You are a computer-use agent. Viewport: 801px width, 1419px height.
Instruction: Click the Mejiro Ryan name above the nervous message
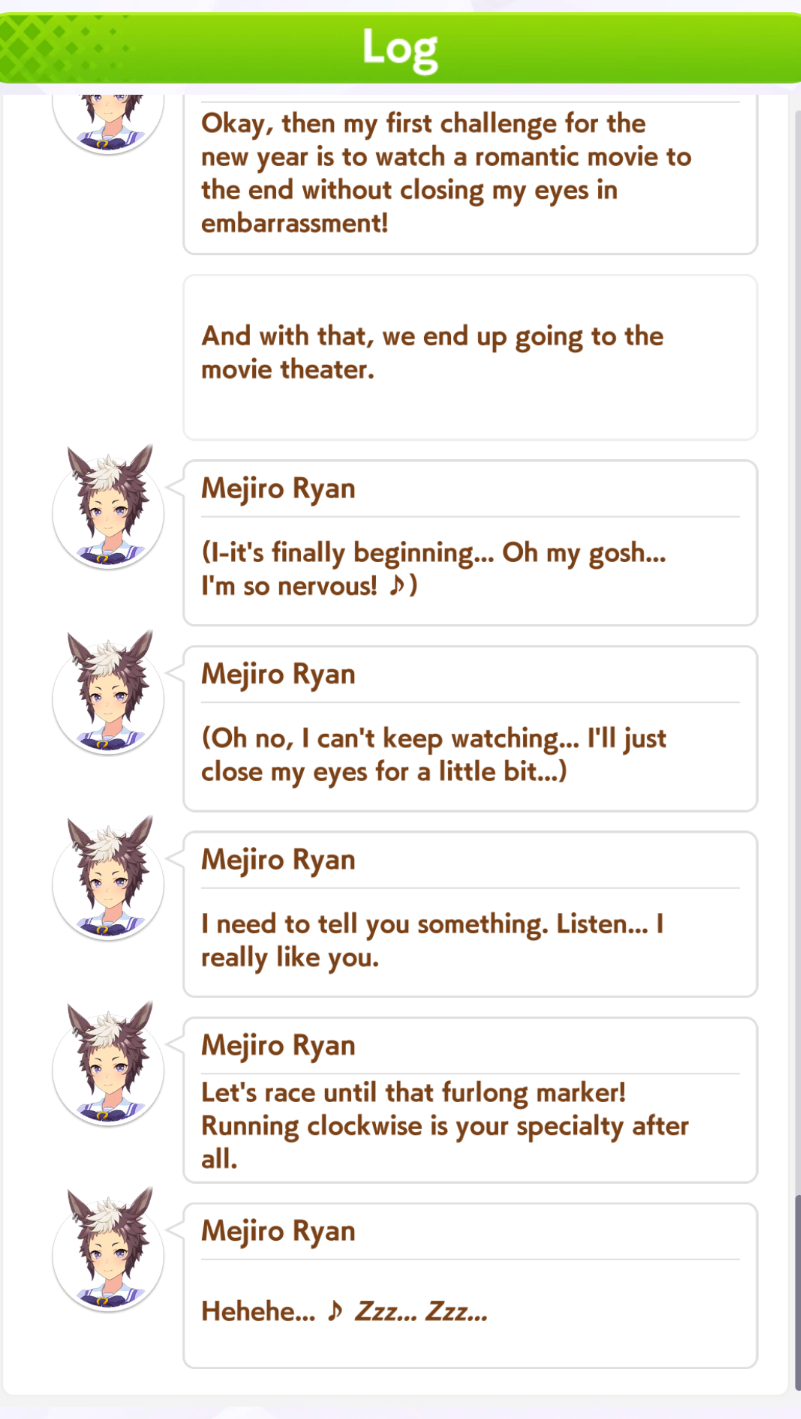click(x=278, y=488)
